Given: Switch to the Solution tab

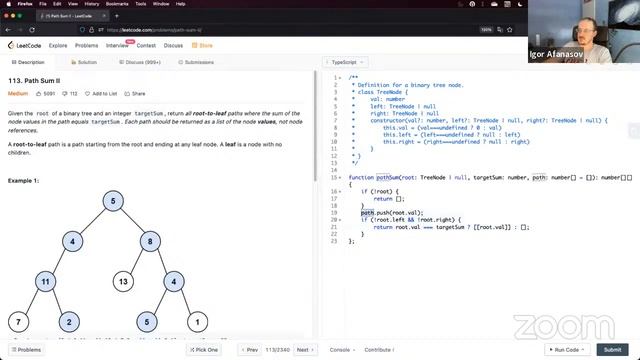Looking at the screenshot, I should 84,62.
